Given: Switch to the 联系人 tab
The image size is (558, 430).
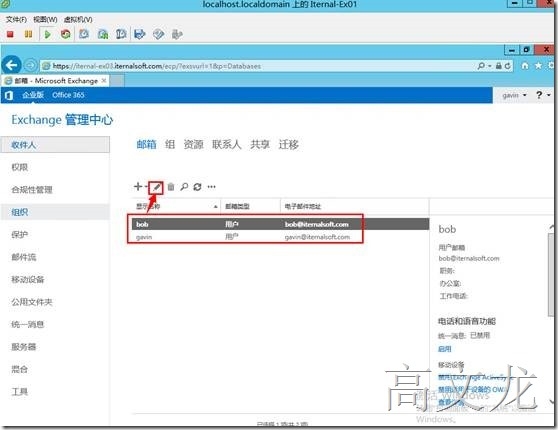Looking at the screenshot, I should (x=226, y=145).
